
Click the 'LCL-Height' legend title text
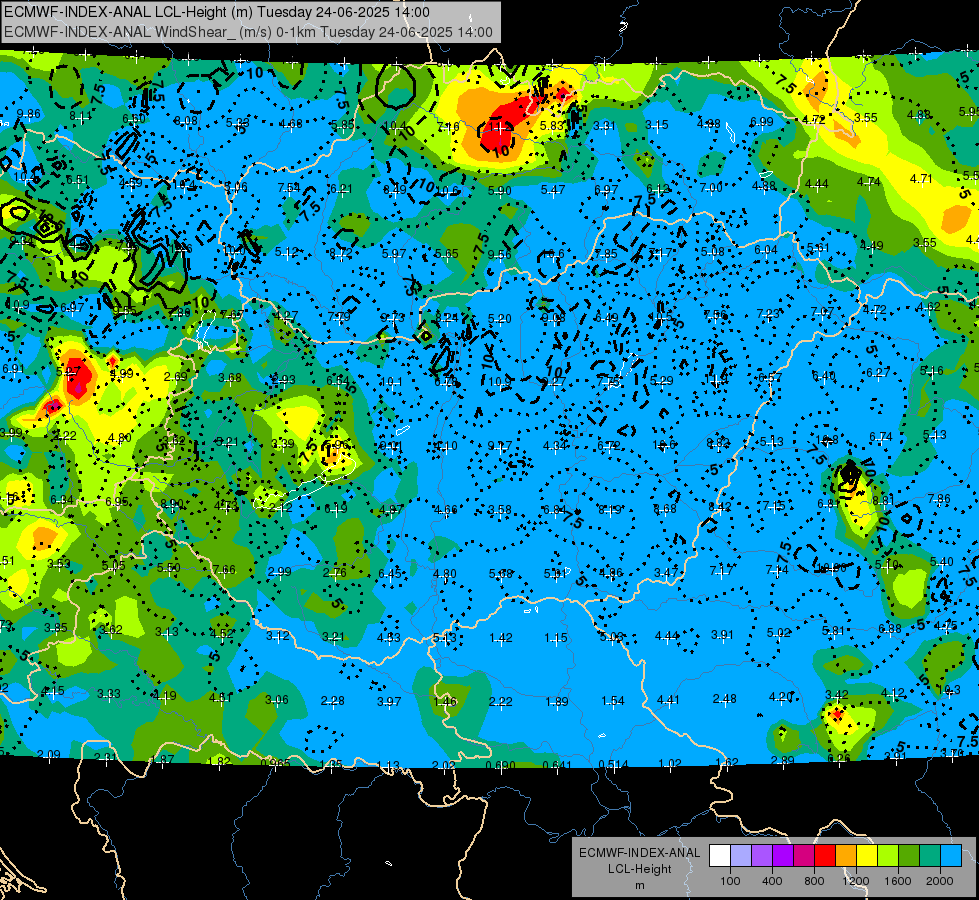click(x=640, y=869)
